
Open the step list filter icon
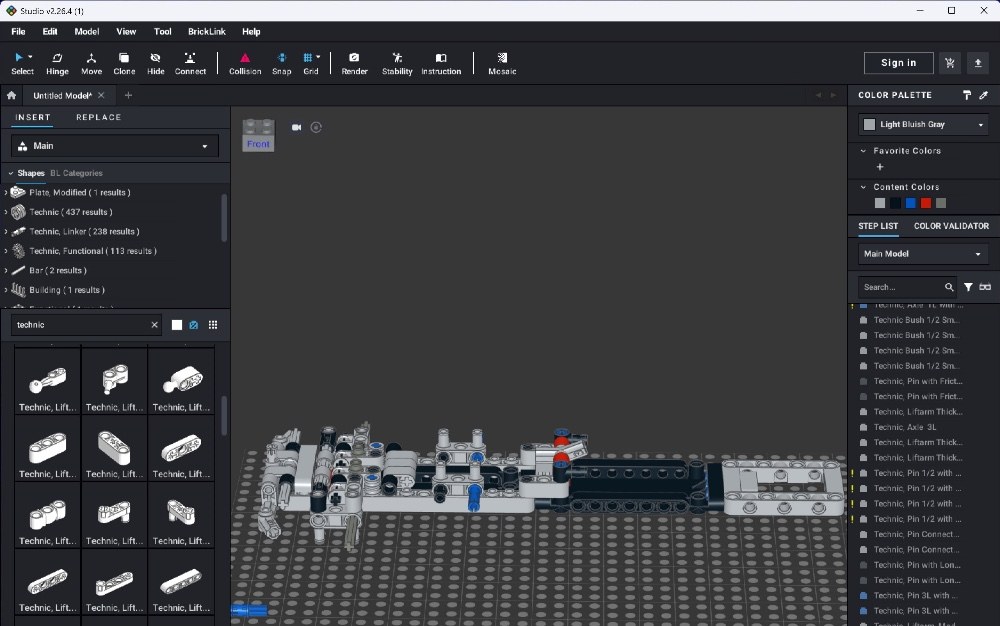[968, 288]
